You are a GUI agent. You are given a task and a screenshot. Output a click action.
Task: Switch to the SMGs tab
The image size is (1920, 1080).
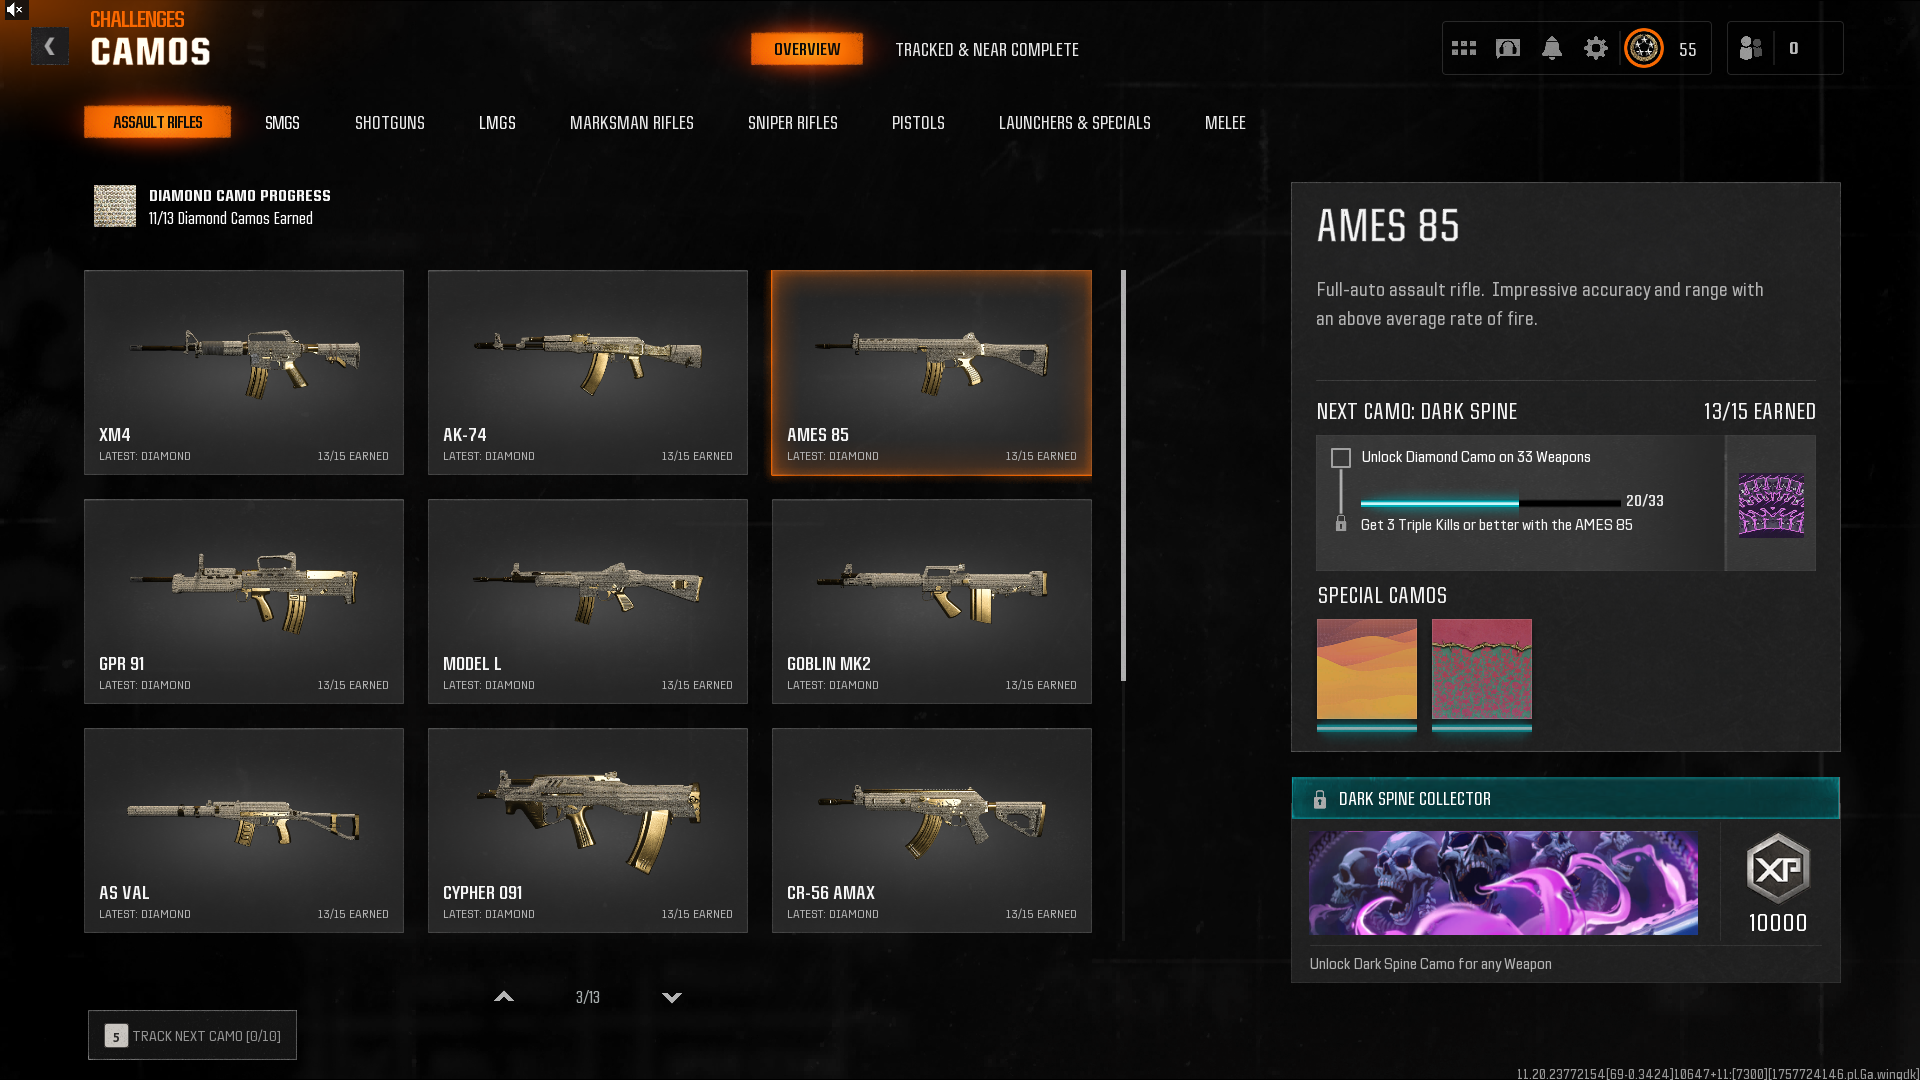click(x=282, y=123)
